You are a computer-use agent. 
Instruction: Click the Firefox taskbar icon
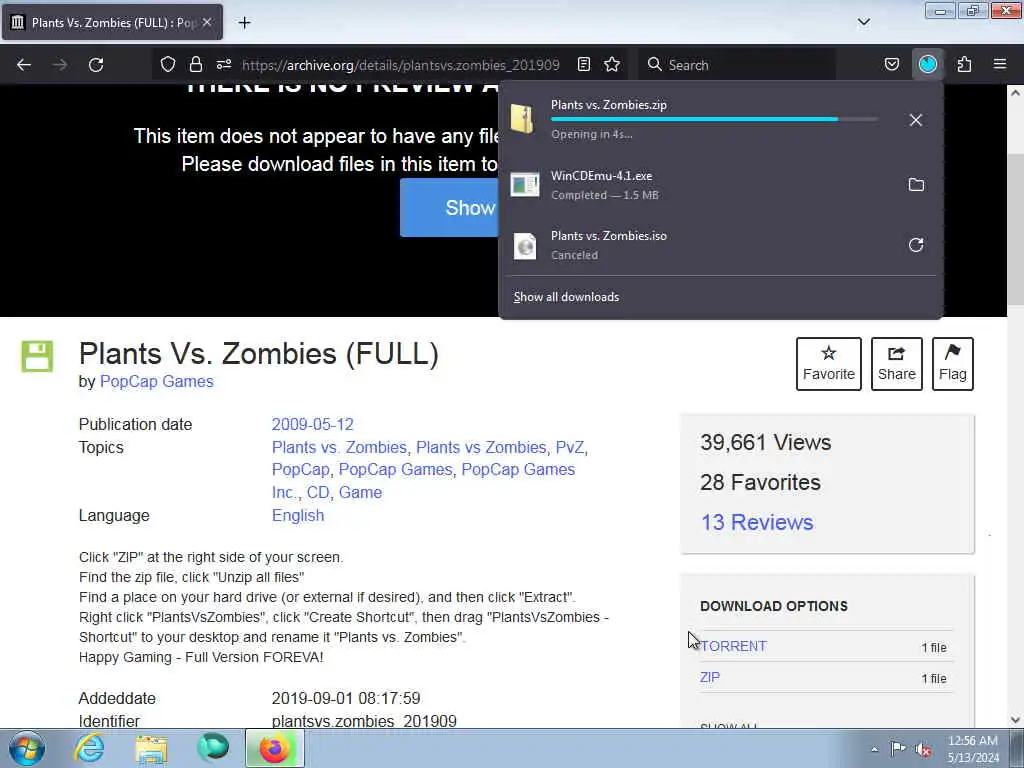[275, 748]
